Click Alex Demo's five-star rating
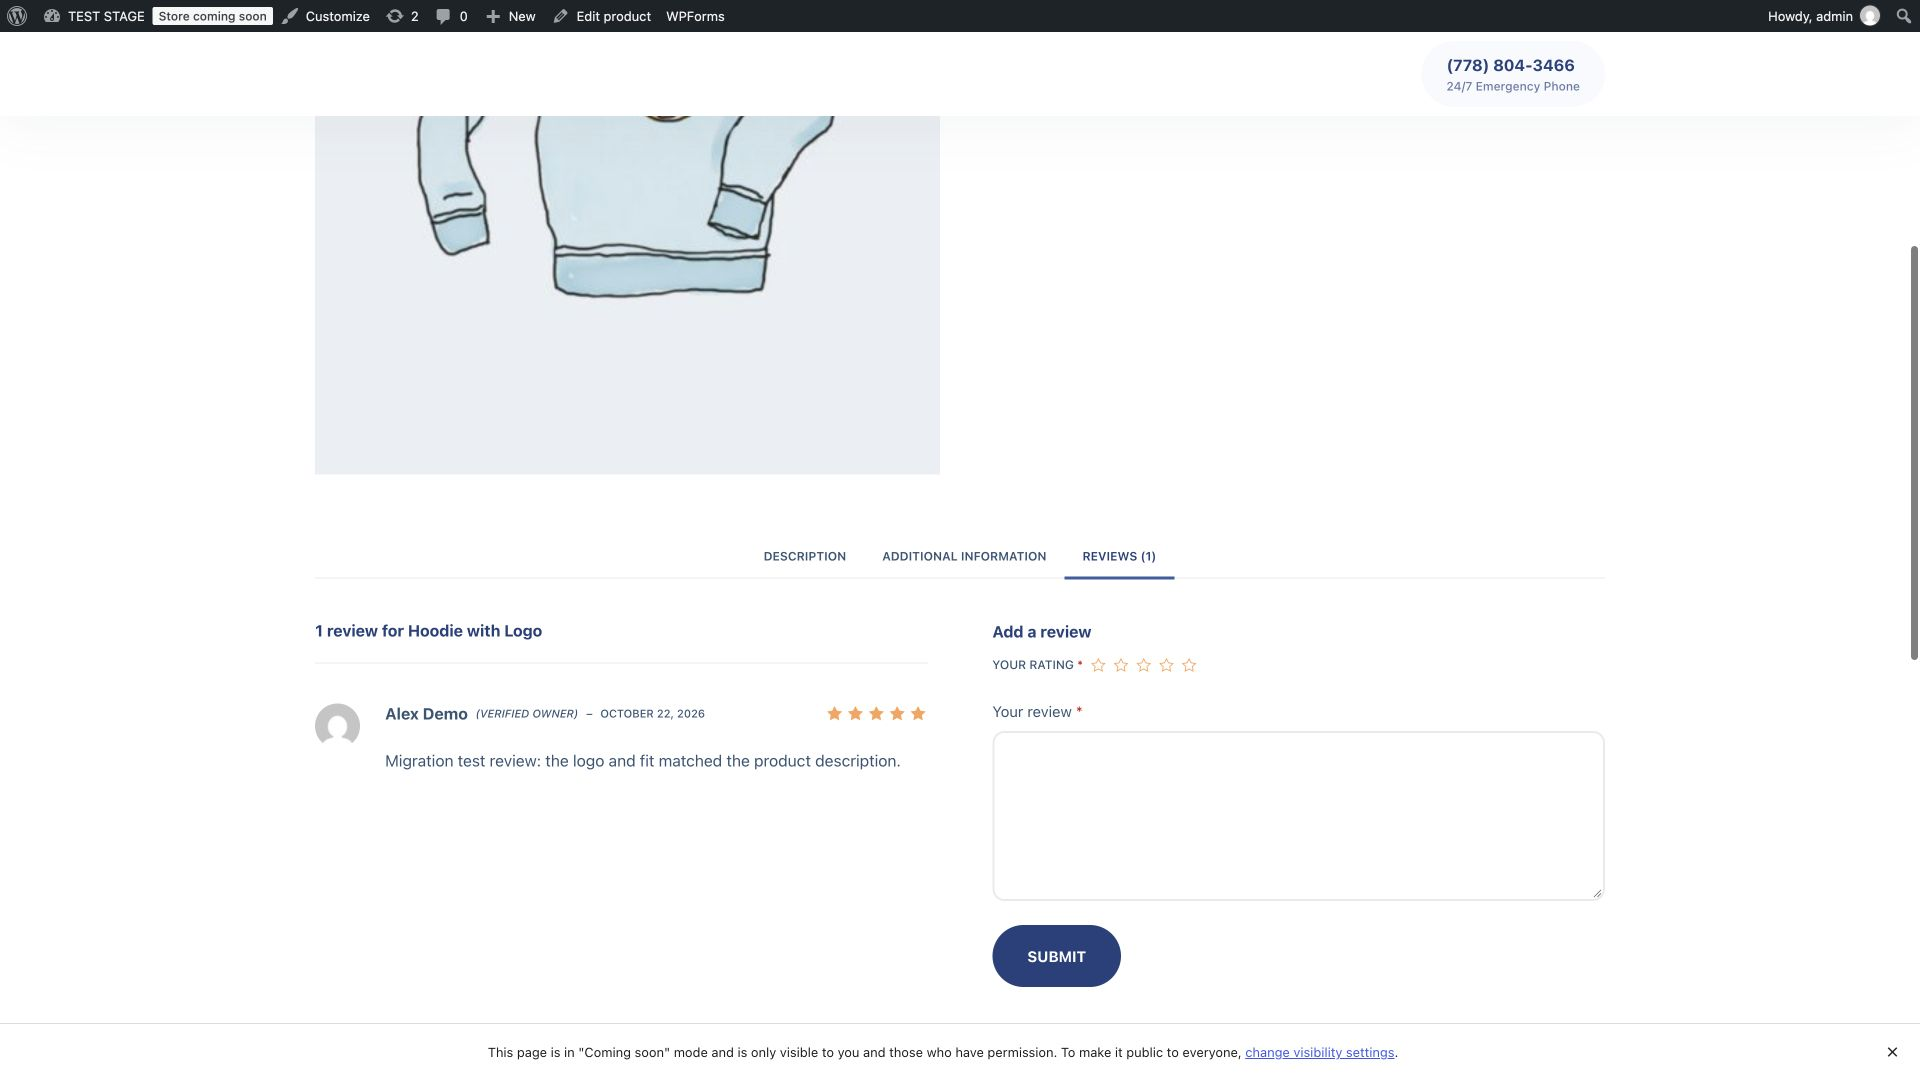The width and height of the screenshot is (1920, 1080). click(x=876, y=714)
